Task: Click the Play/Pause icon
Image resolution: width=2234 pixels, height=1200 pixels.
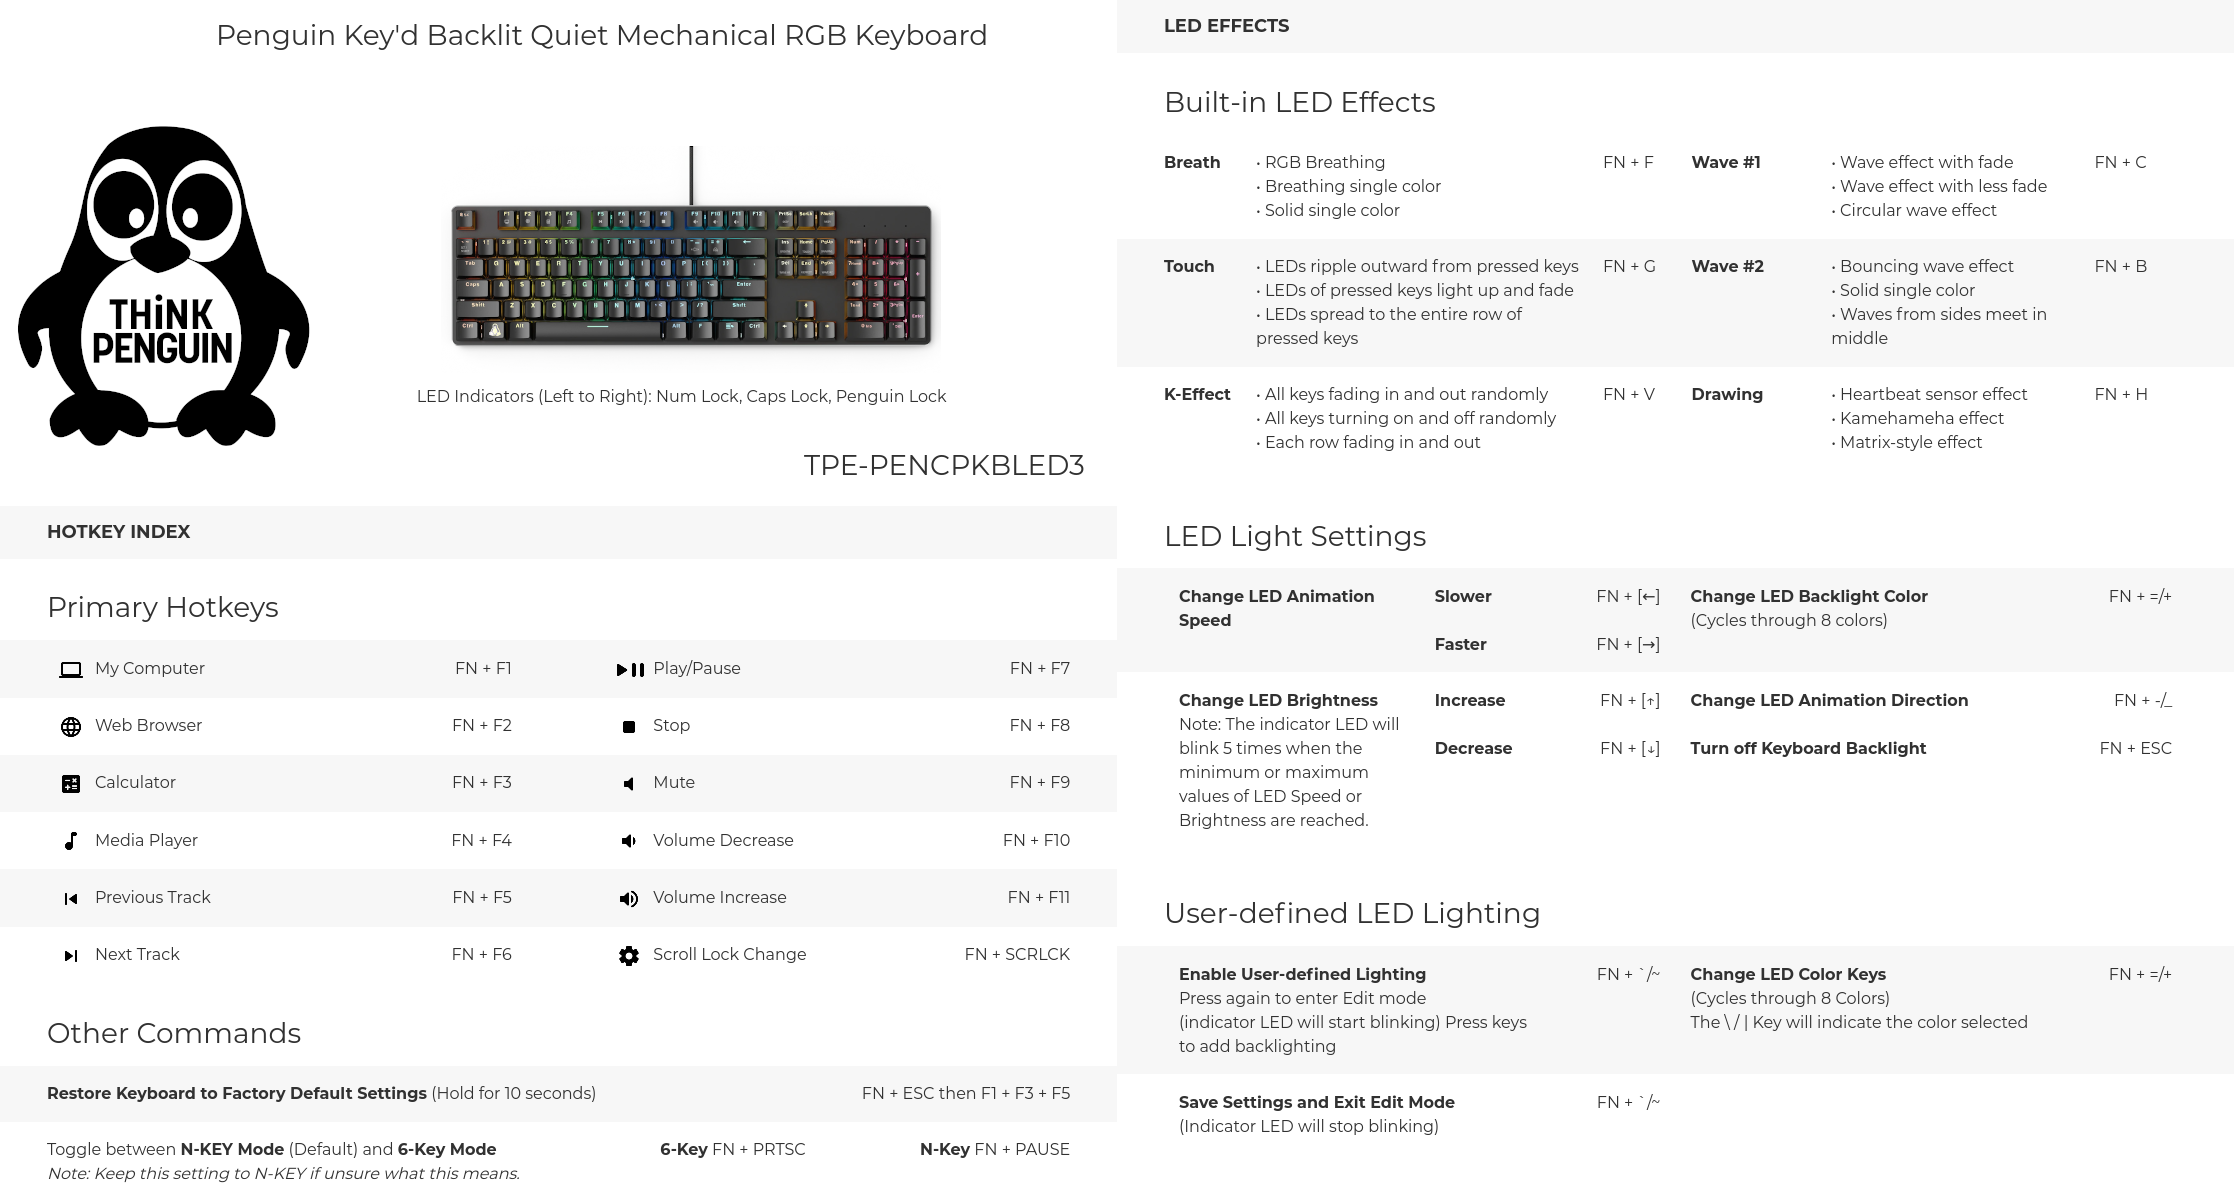Action: 630,670
